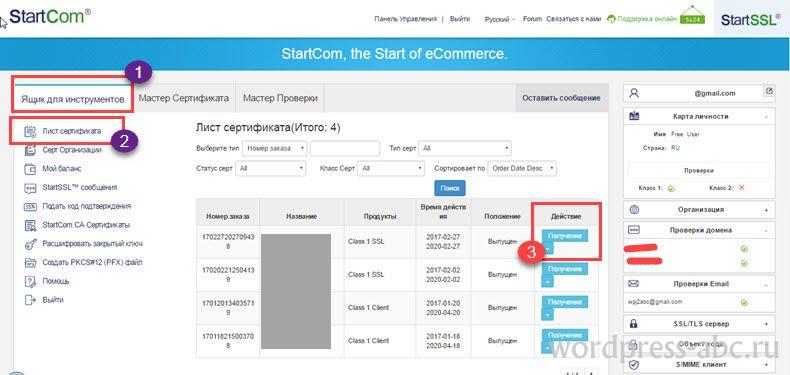The height and width of the screenshot is (375, 790).
Task: Open arrow menu for order 170120134035719
Action: (548, 315)
